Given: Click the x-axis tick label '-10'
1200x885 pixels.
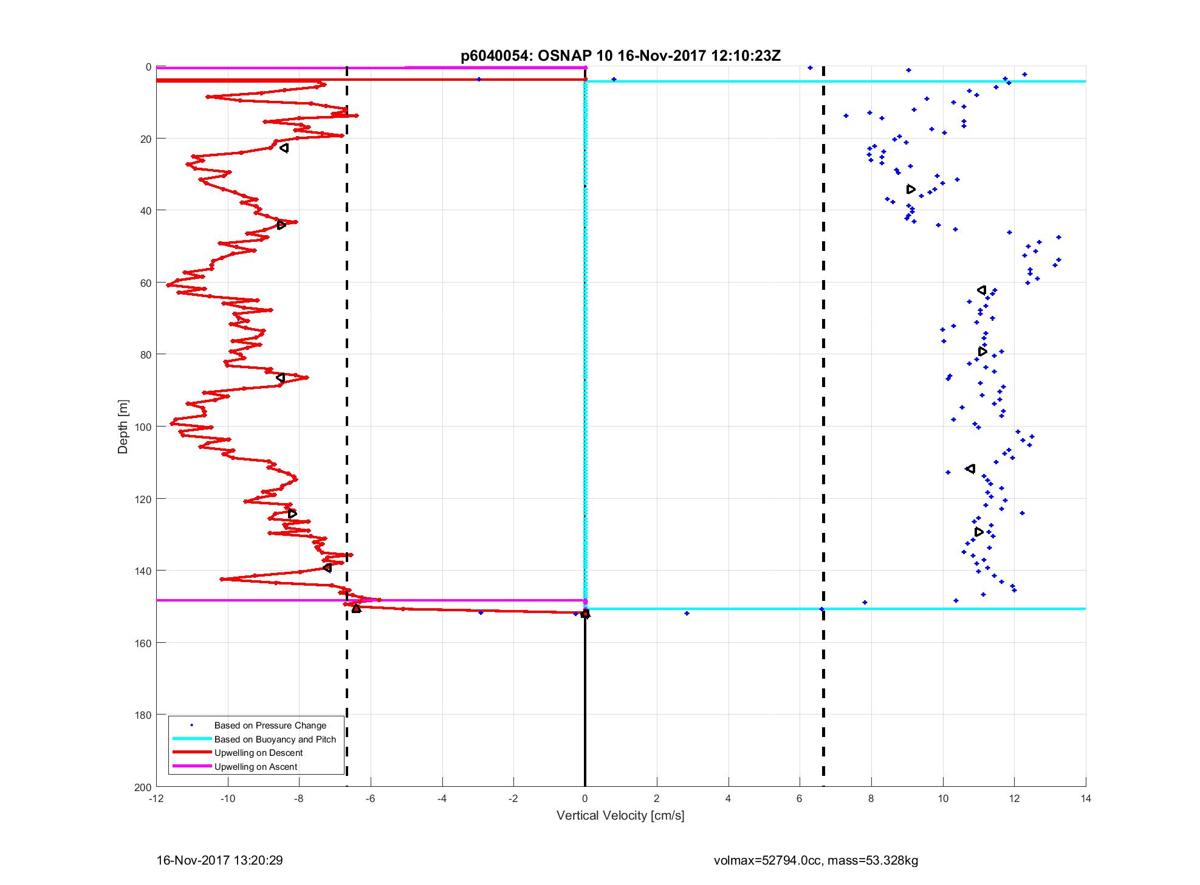Looking at the screenshot, I should coord(228,798).
